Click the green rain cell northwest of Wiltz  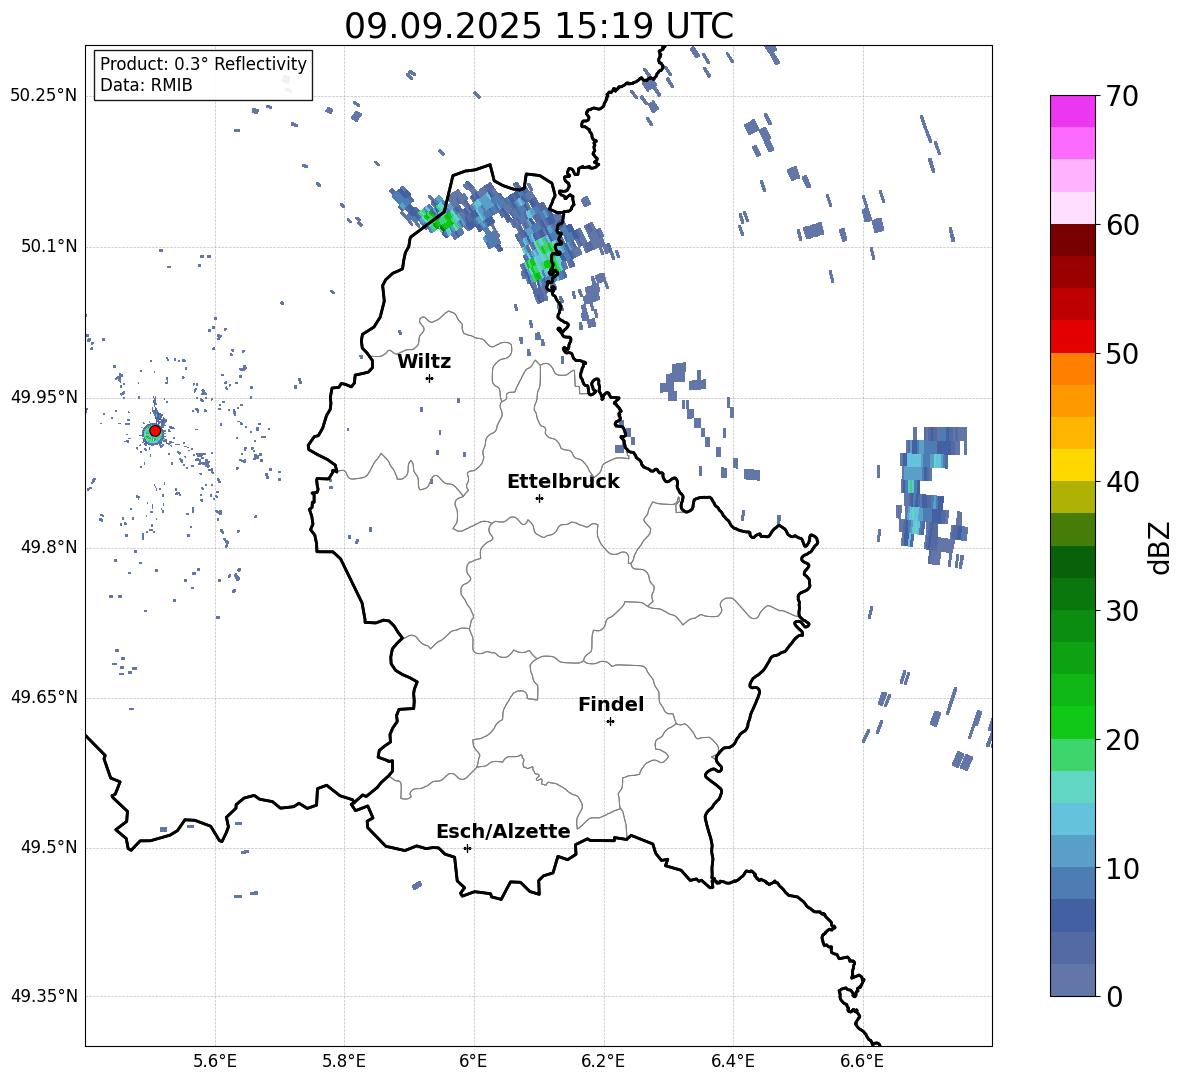click(x=440, y=220)
